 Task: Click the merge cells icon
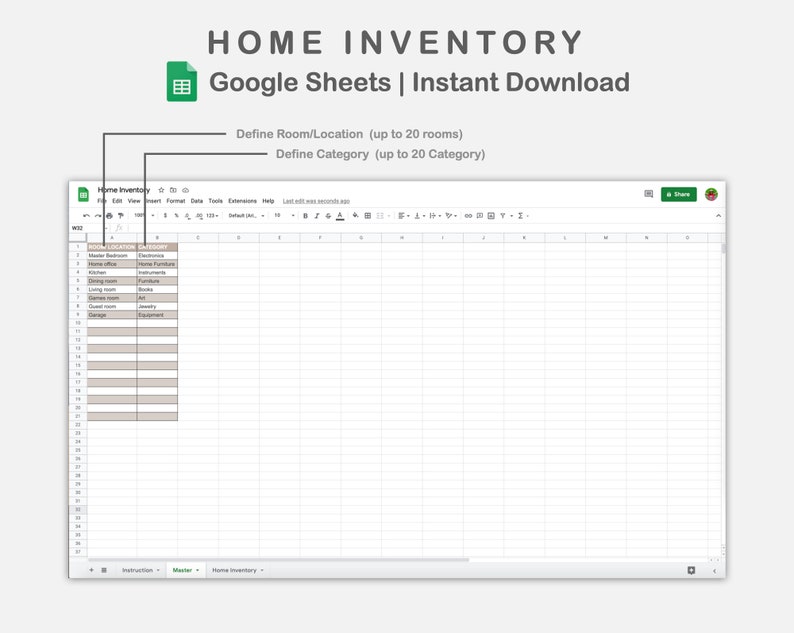(x=380, y=216)
